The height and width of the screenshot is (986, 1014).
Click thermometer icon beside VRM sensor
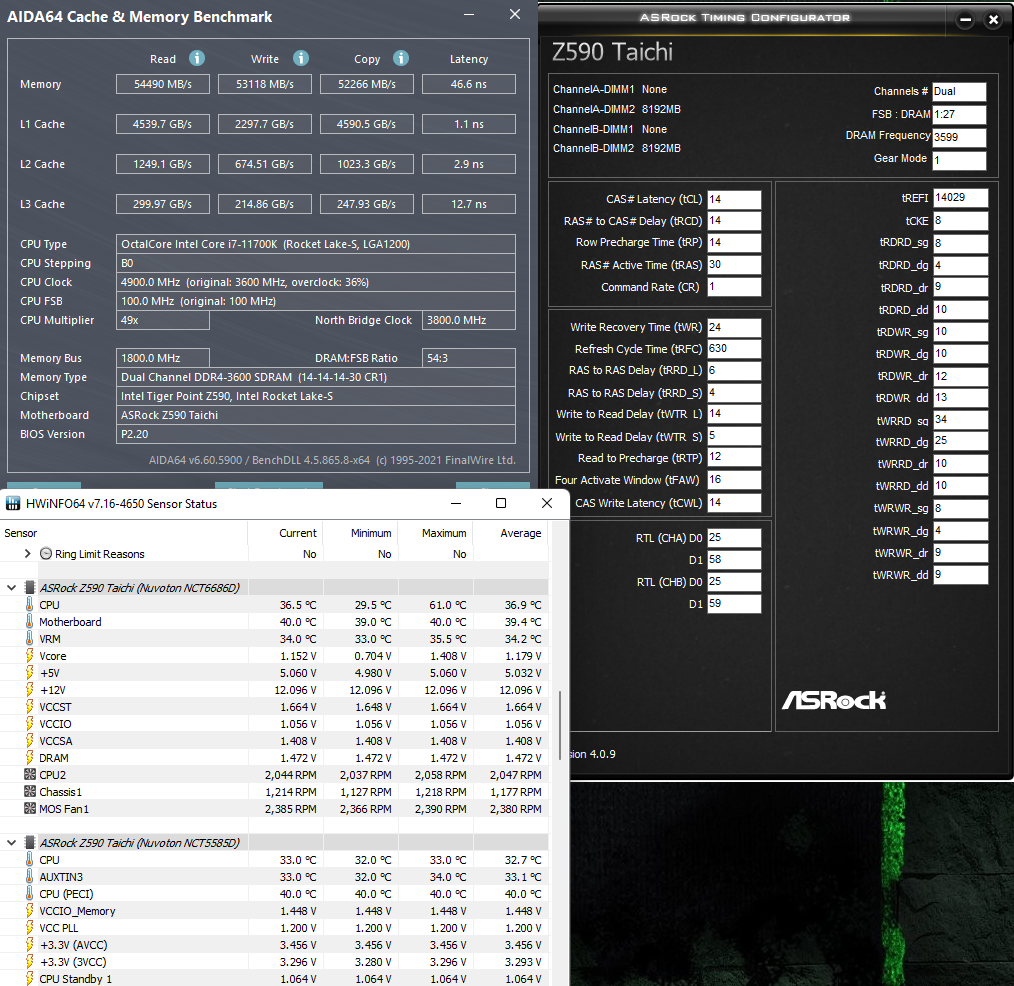click(30, 638)
